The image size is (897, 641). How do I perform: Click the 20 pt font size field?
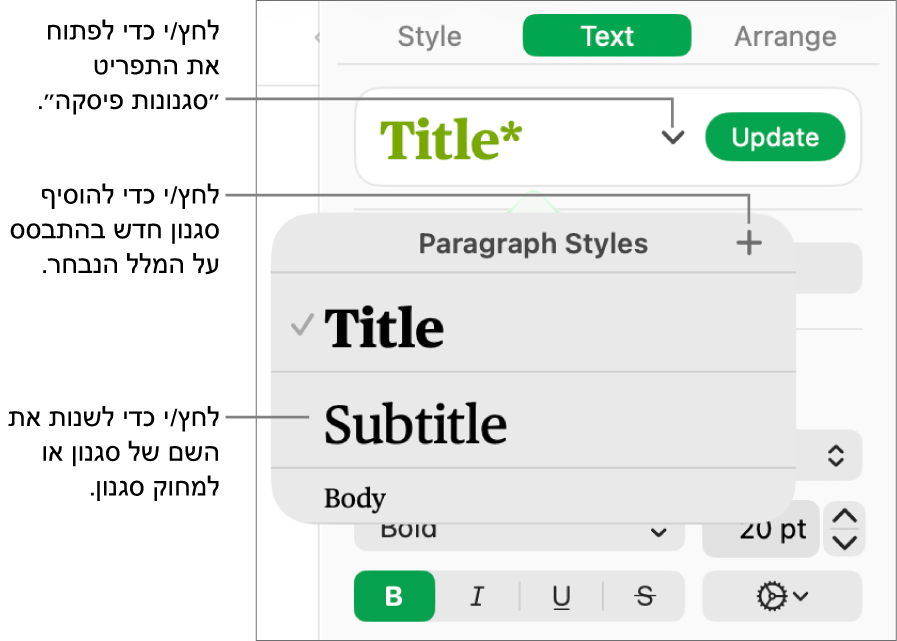point(762,532)
